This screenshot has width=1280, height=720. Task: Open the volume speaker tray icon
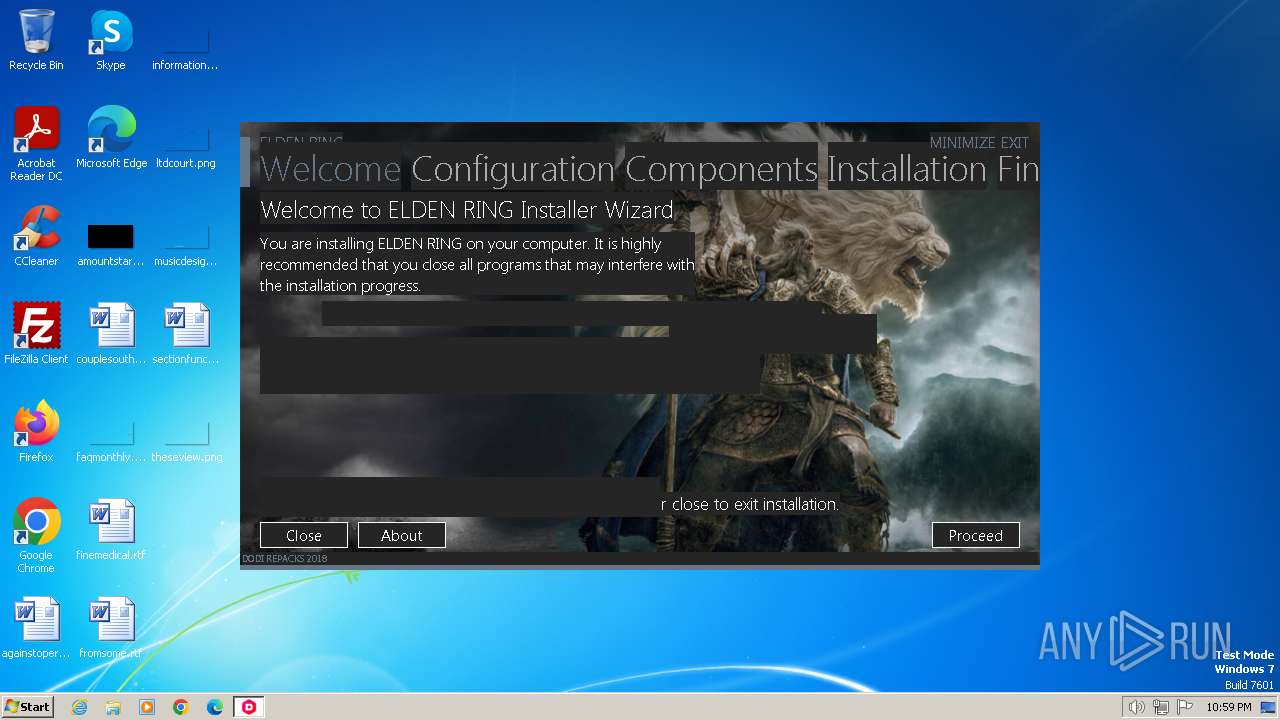click(1136, 707)
